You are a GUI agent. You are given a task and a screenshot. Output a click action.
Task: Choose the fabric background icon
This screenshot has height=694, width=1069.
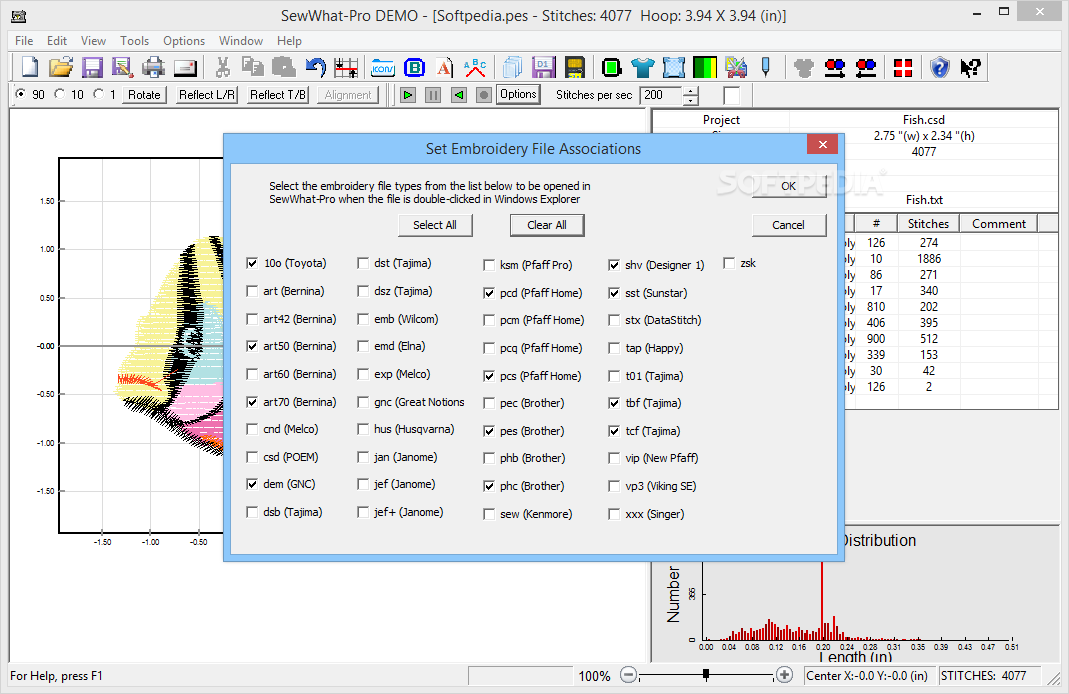tap(674, 67)
